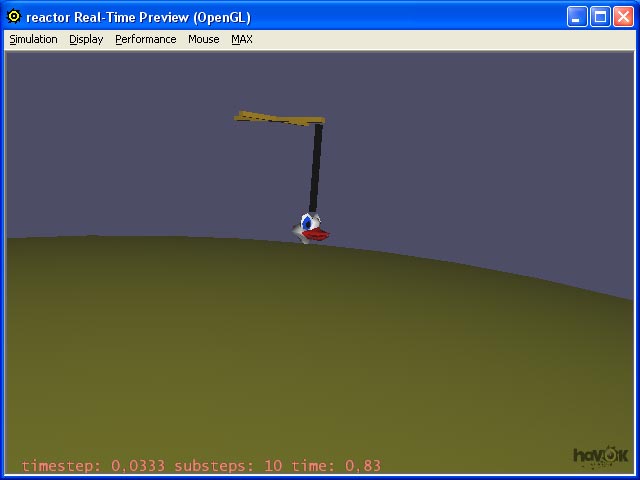Screen dimensions: 640x480
Task: Open the MAX menu
Action: [242, 39]
